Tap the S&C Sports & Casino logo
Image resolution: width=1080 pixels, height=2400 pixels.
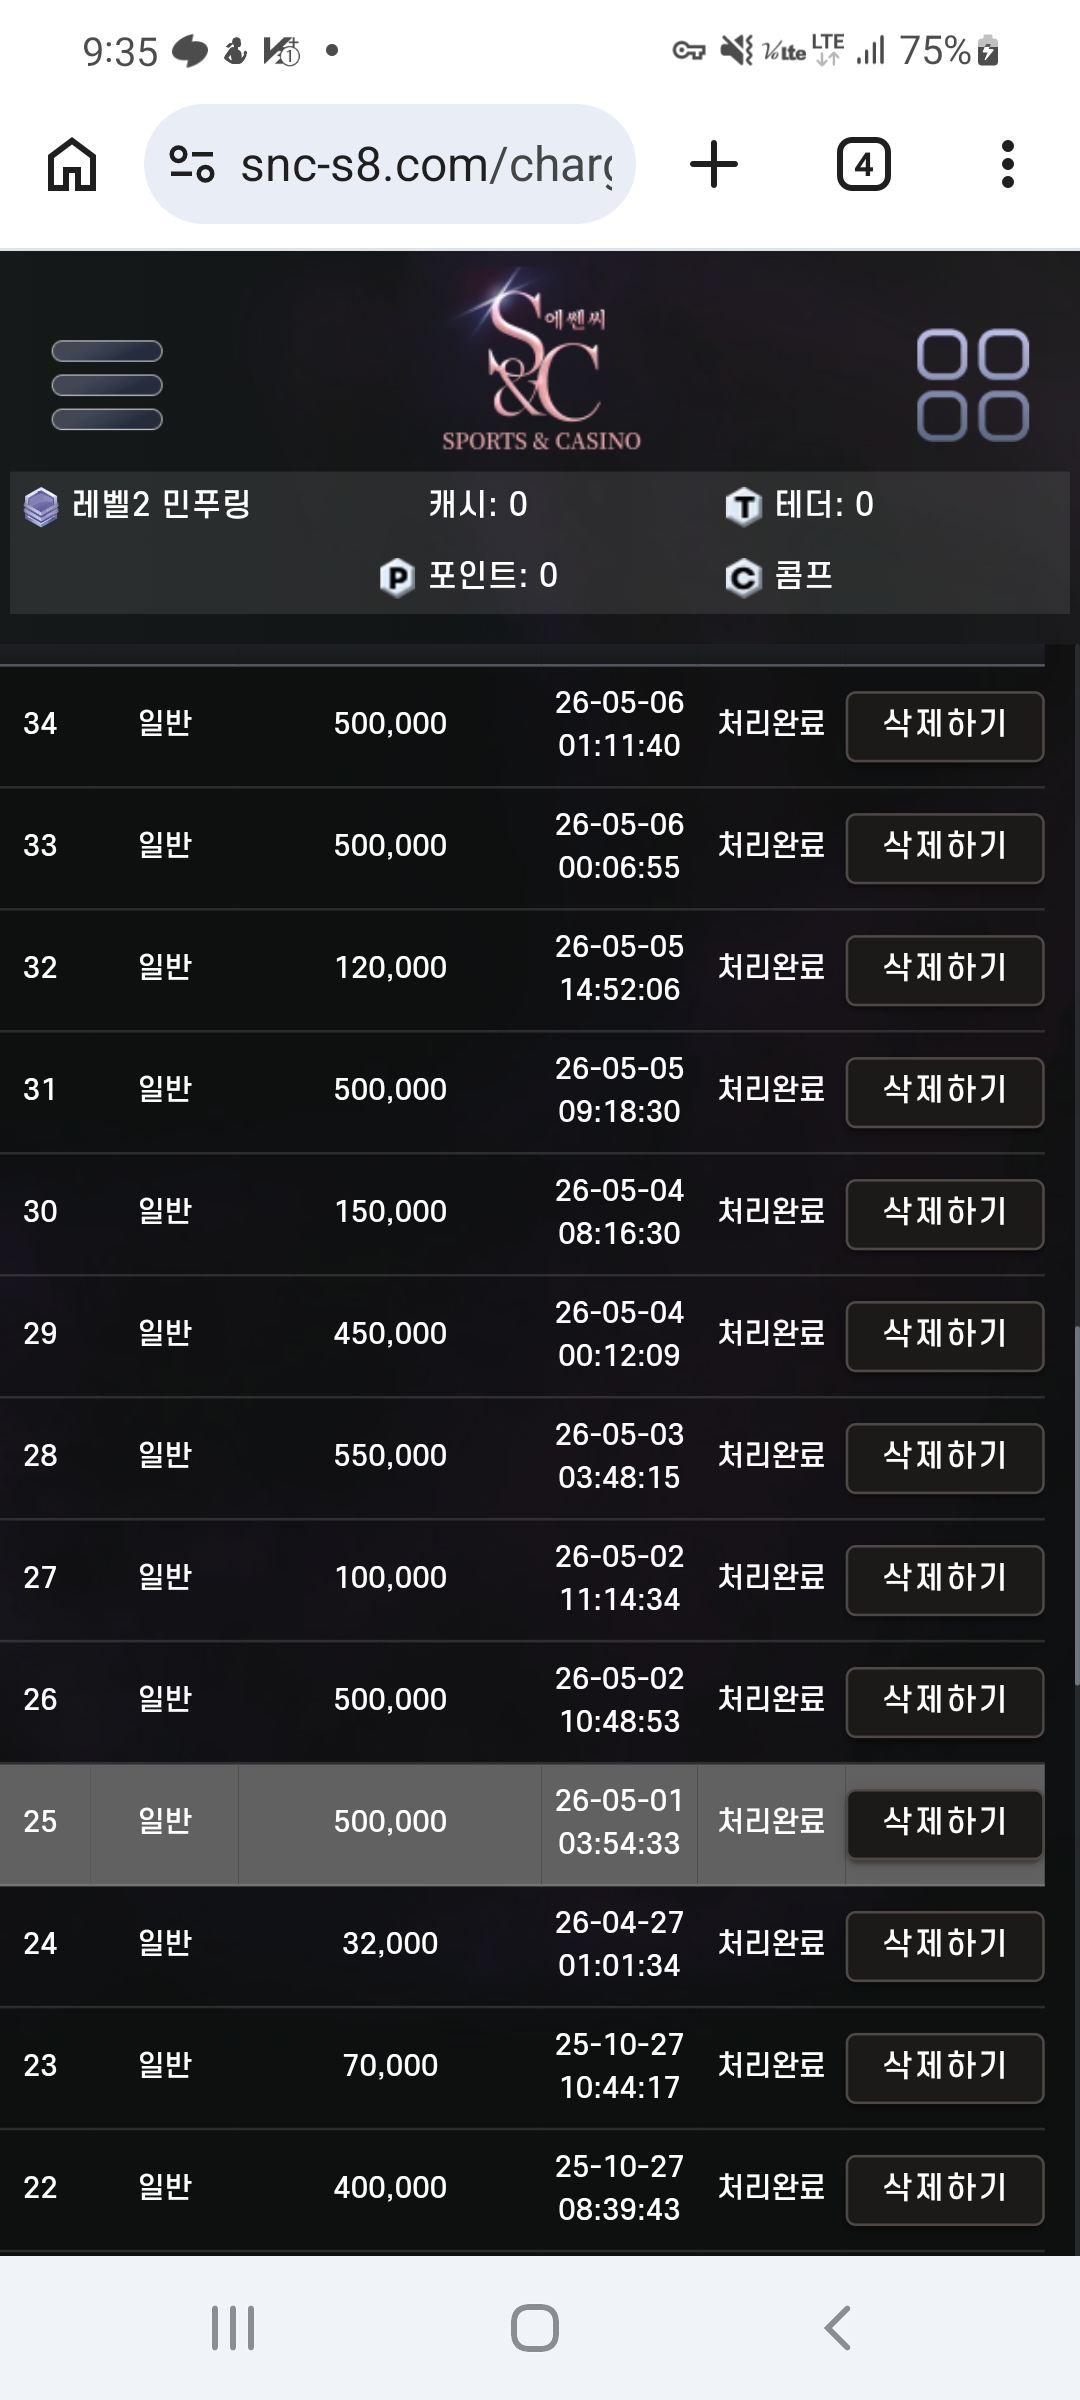[x=541, y=361]
